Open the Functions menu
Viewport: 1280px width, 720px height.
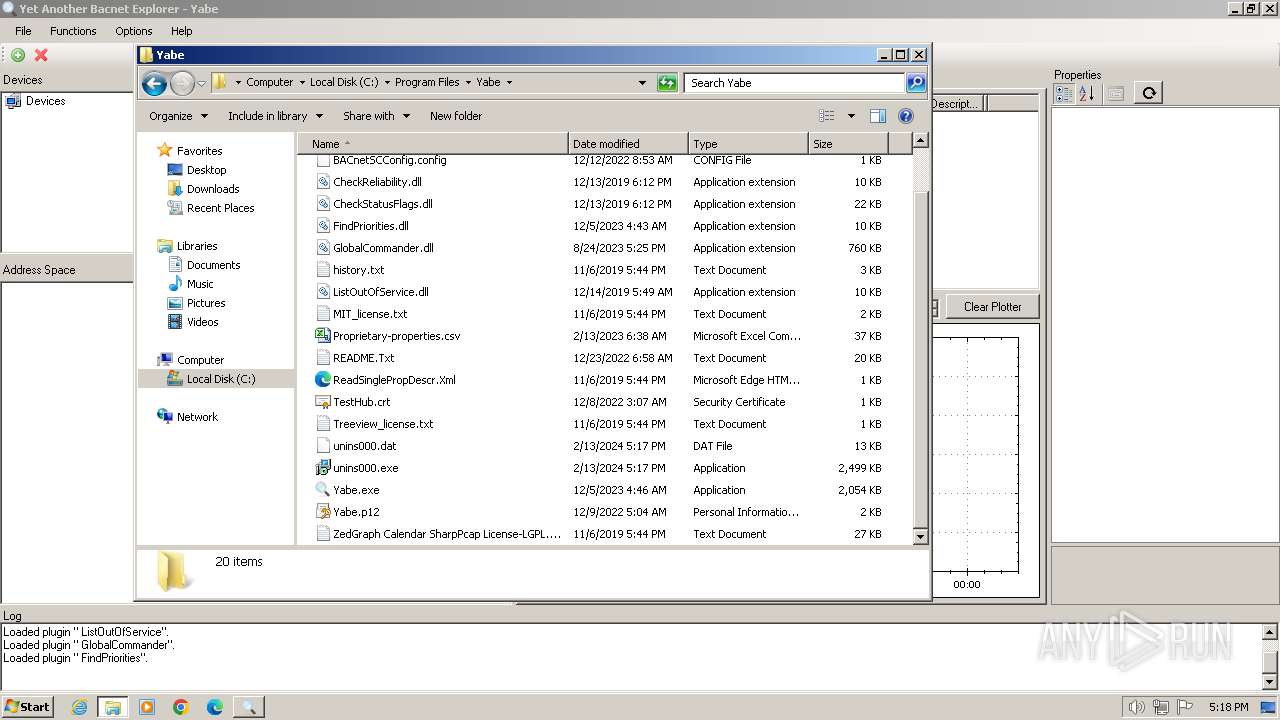[73, 31]
